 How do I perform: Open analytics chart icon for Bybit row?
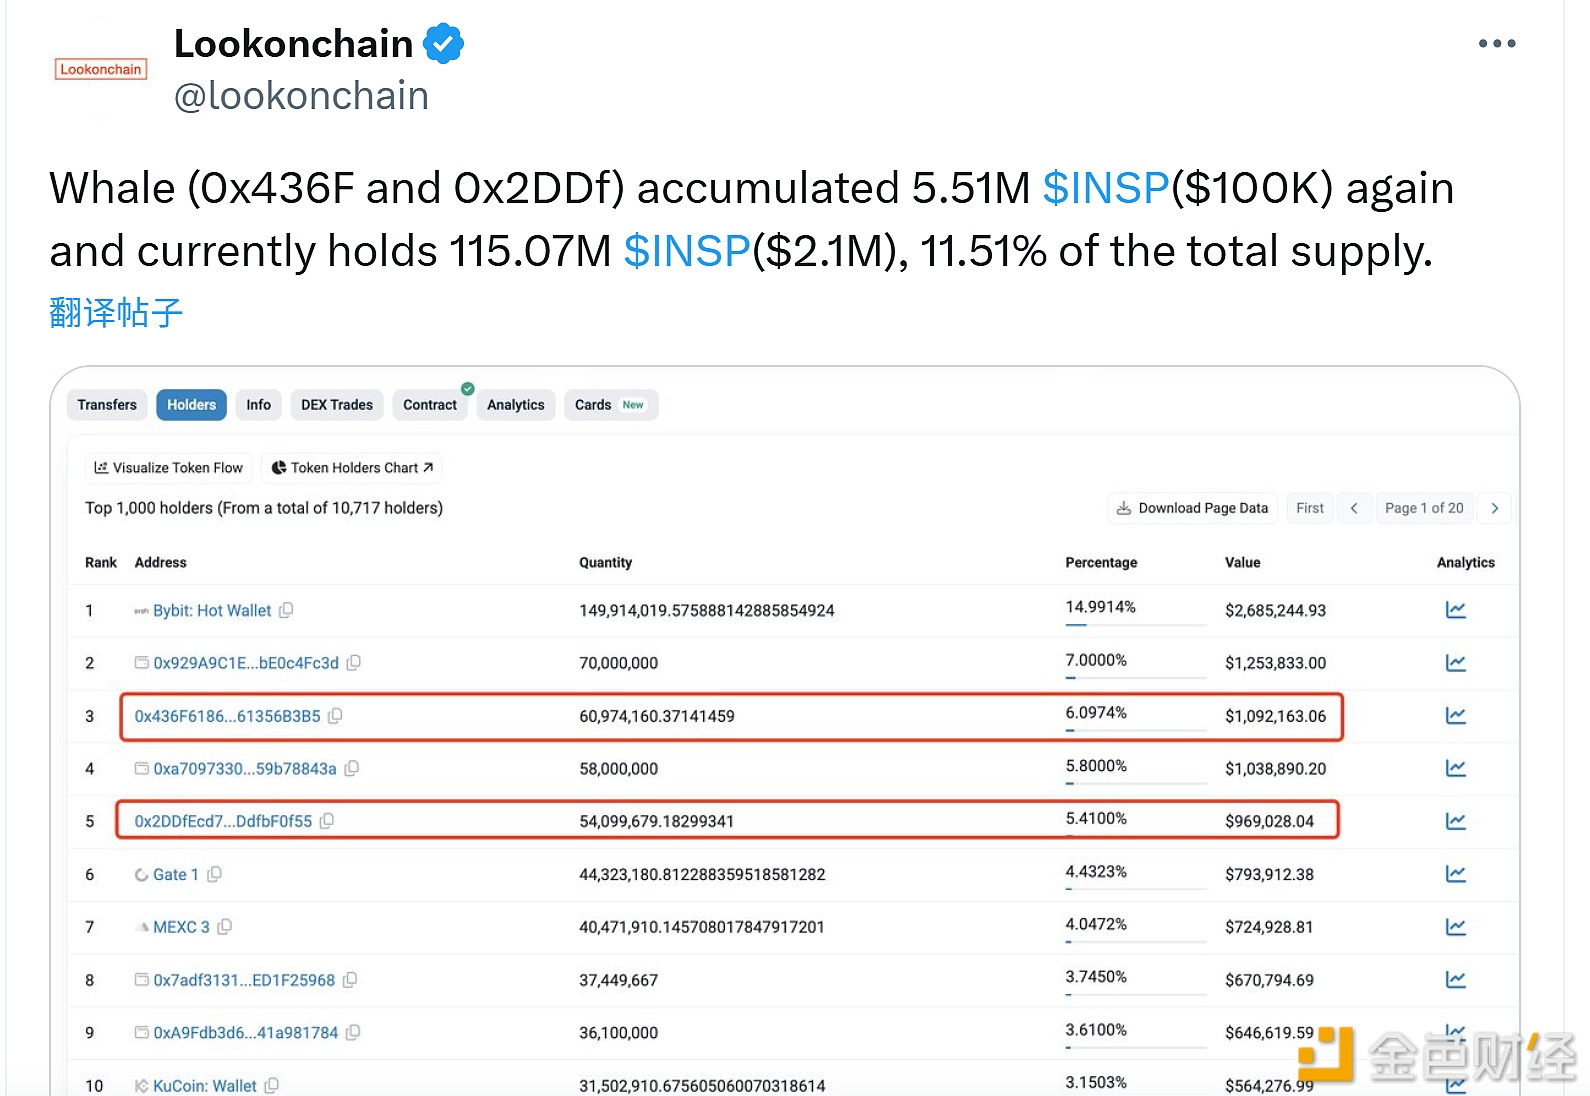coord(1455,610)
